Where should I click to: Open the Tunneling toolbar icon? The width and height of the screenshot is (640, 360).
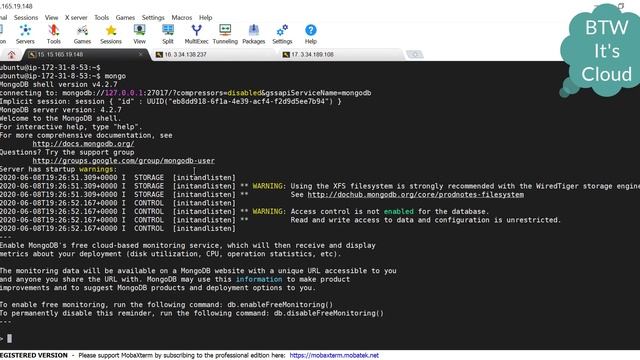coord(225,34)
